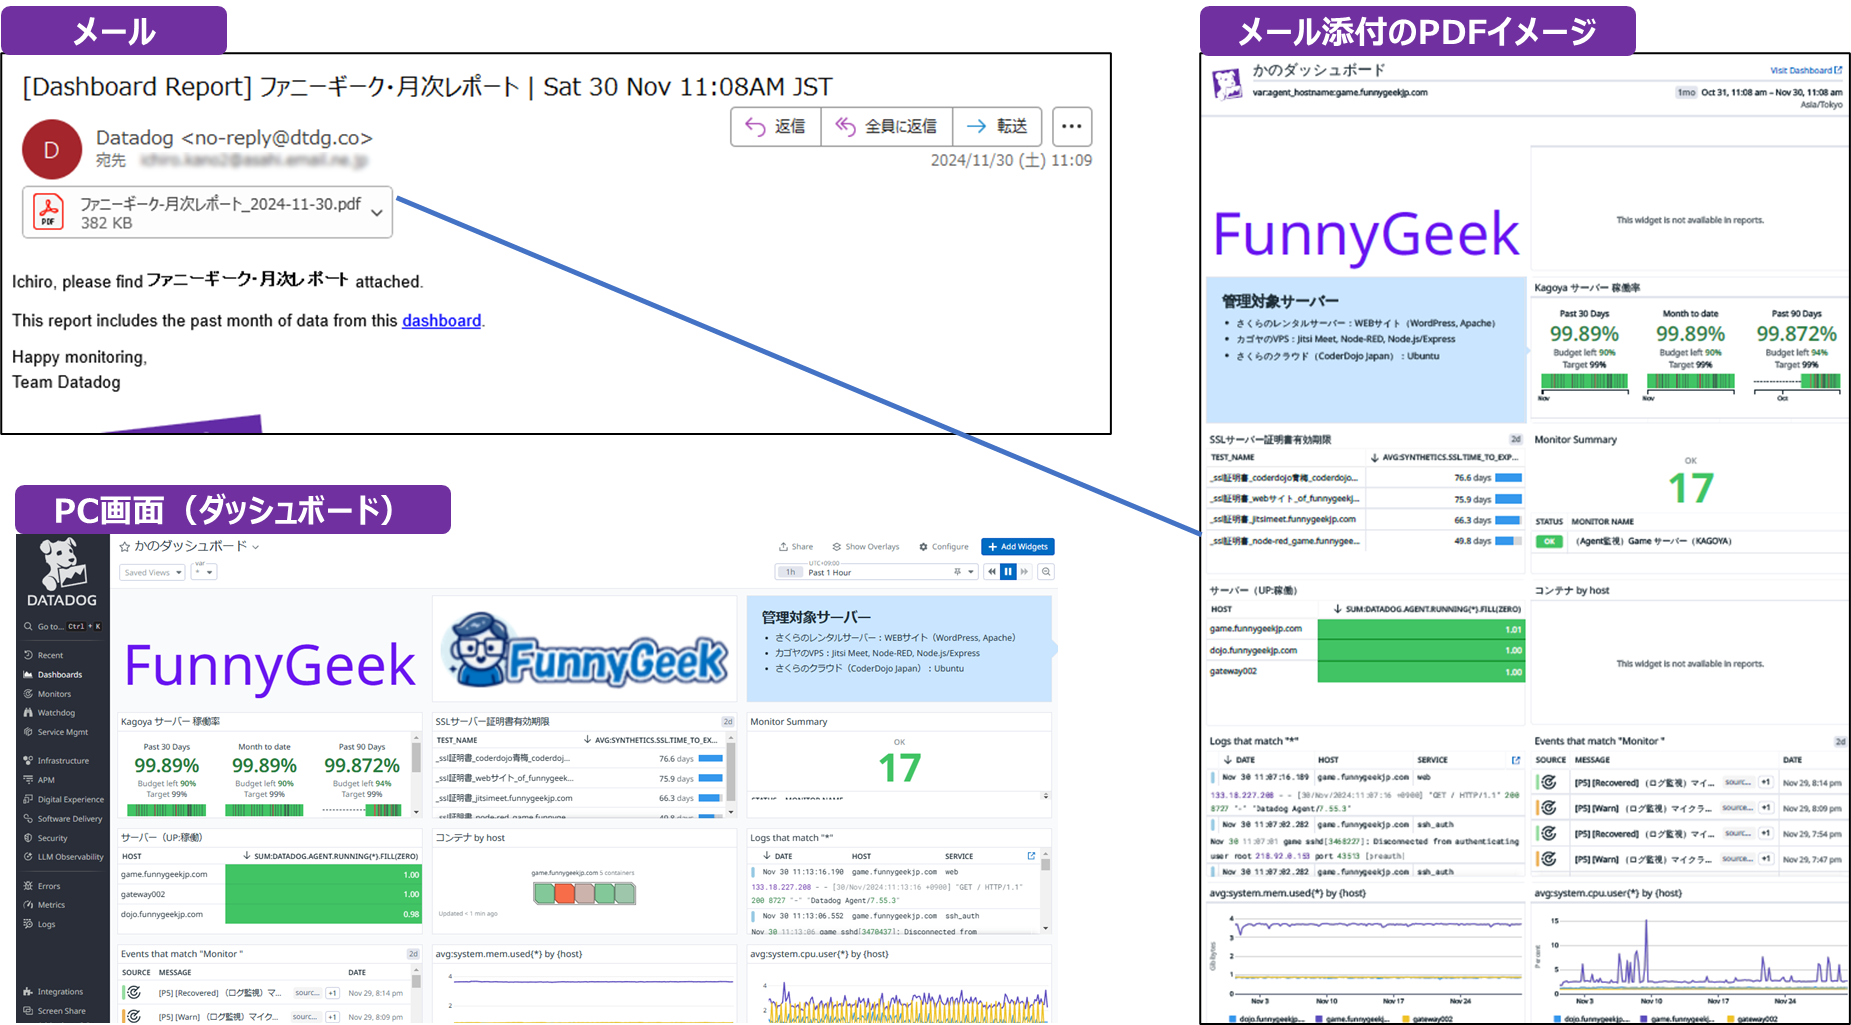Image resolution: width=1851 pixels, height=1025 pixels.
Task: Pin the Past 1 Hour time frame
Action: point(958,571)
